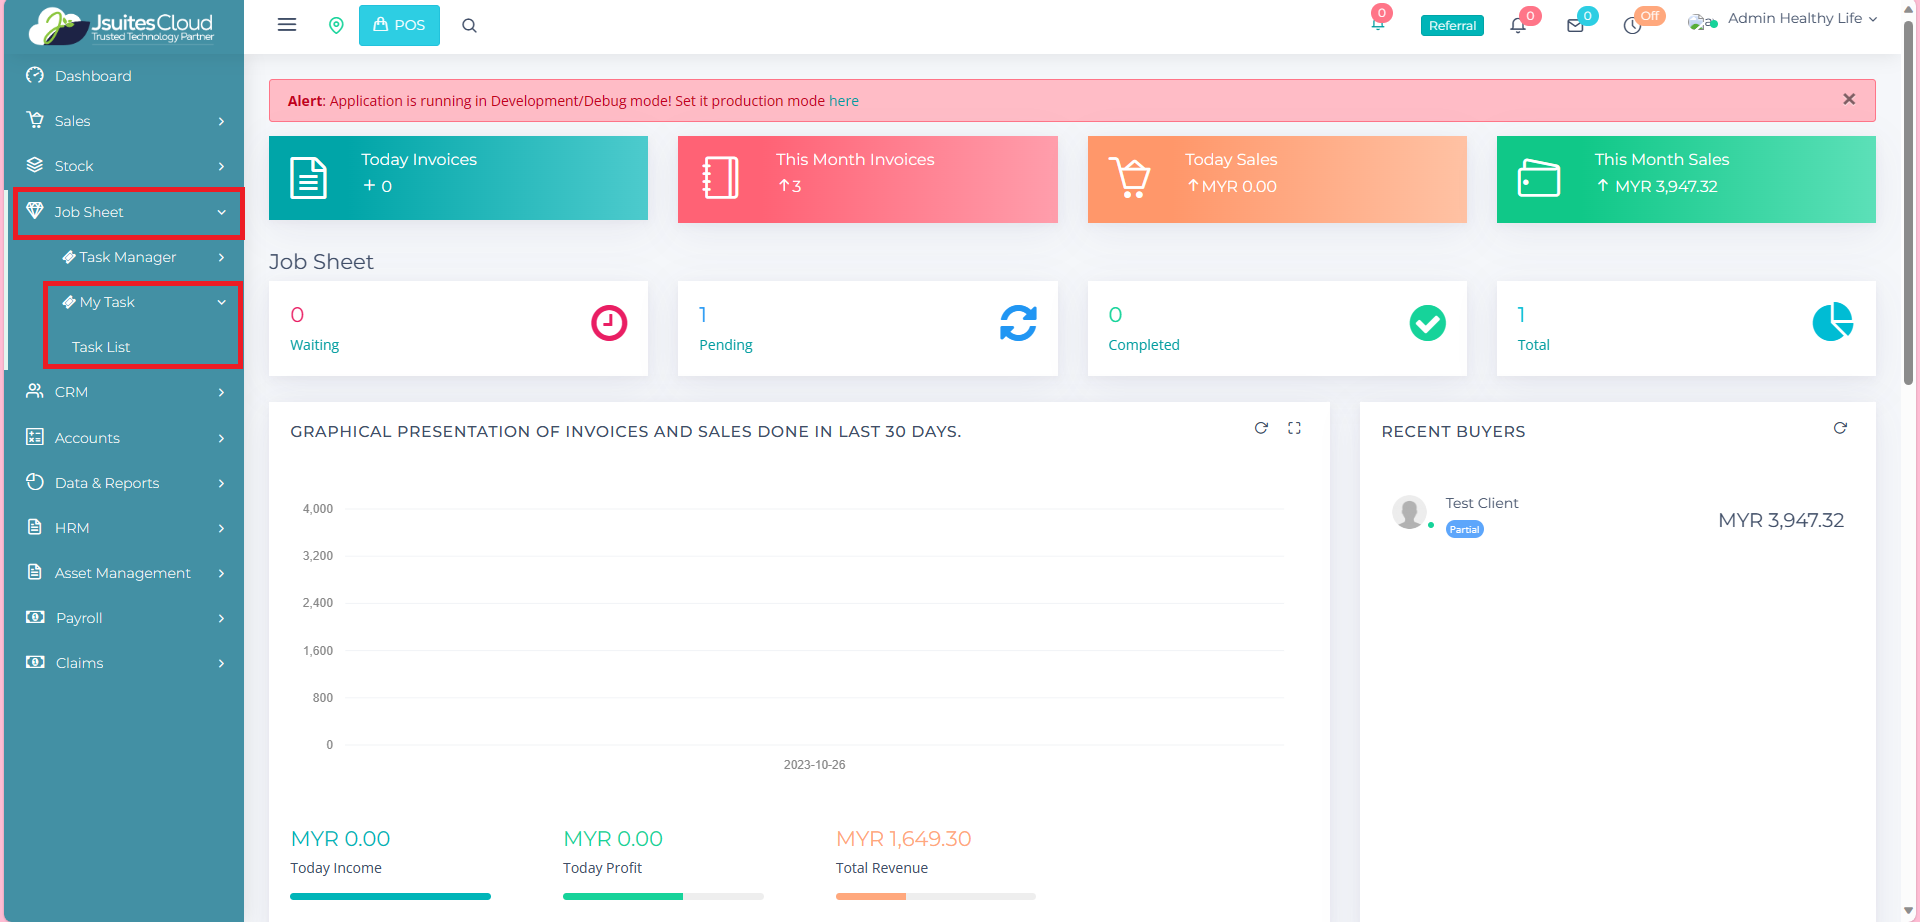Open the Test Client buyer entry
The image size is (1920, 922).
click(1481, 503)
